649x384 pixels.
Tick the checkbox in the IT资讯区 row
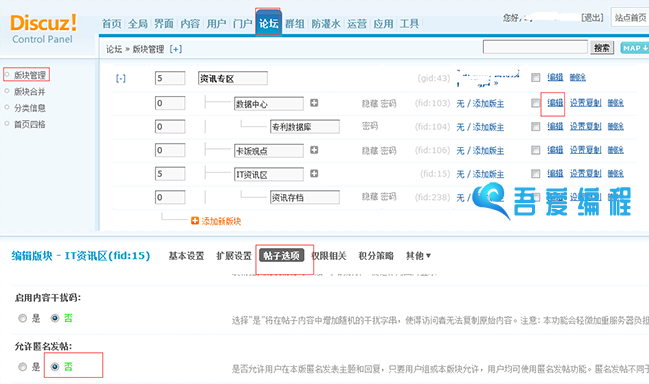click(536, 174)
